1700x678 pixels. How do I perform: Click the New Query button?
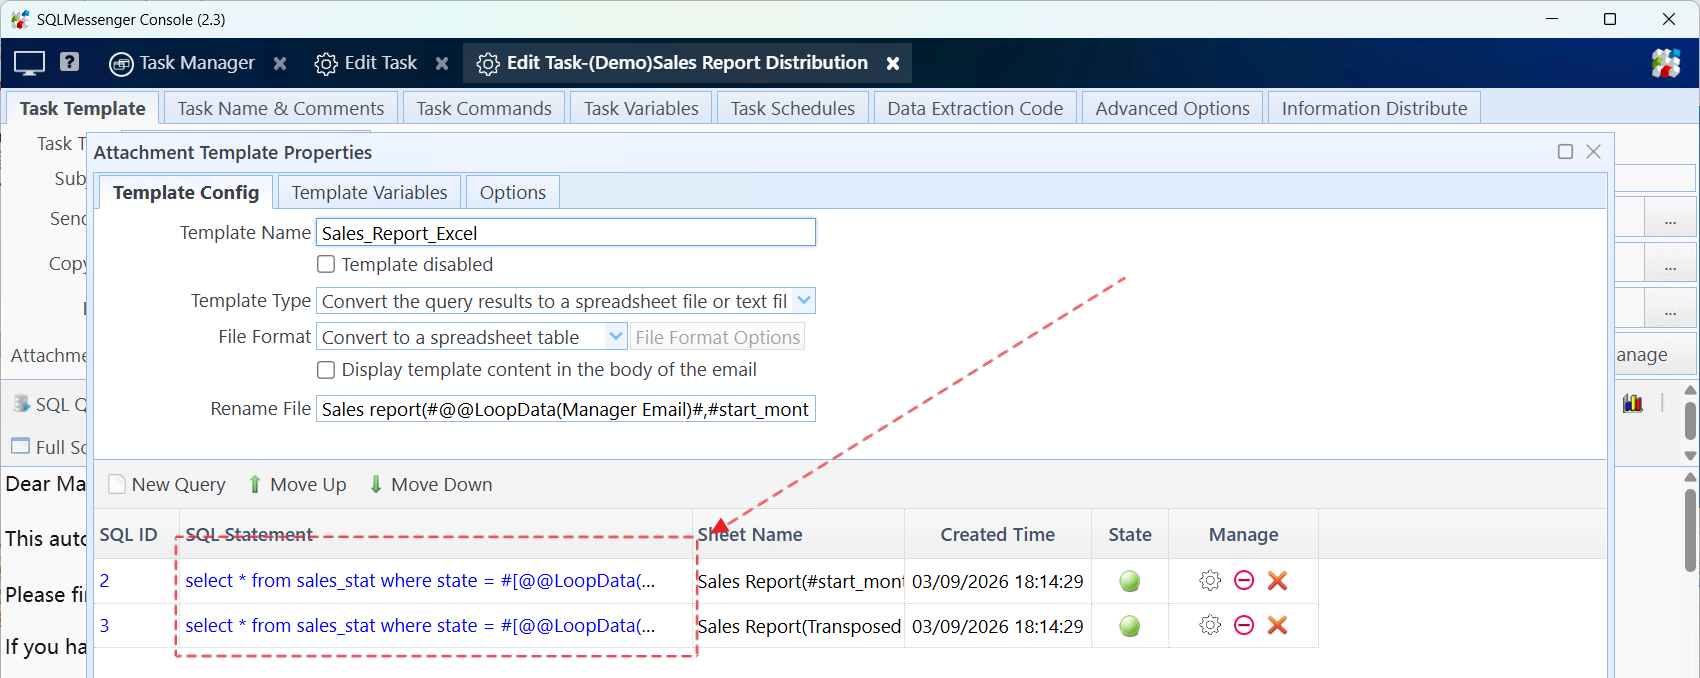coord(167,485)
